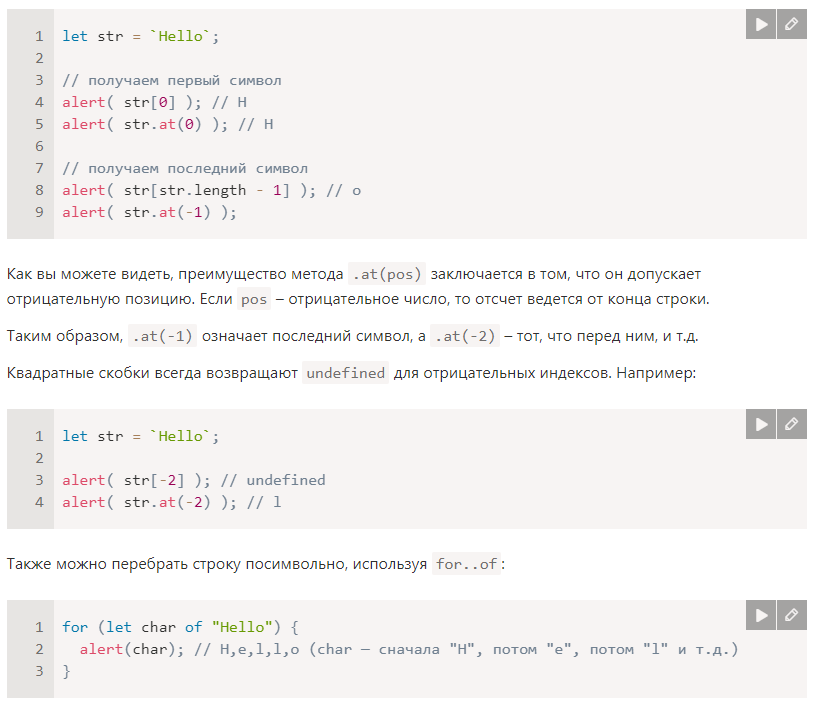The height and width of the screenshot is (713, 817).
Task: Click inline code '.at(-1)' in paragraph
Action: click(162, 336)
